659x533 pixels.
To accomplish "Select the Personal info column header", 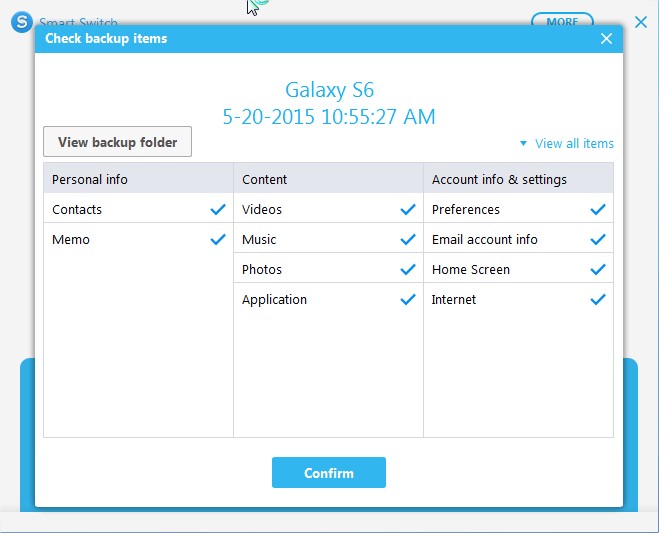I will click(x=138, y=178).
